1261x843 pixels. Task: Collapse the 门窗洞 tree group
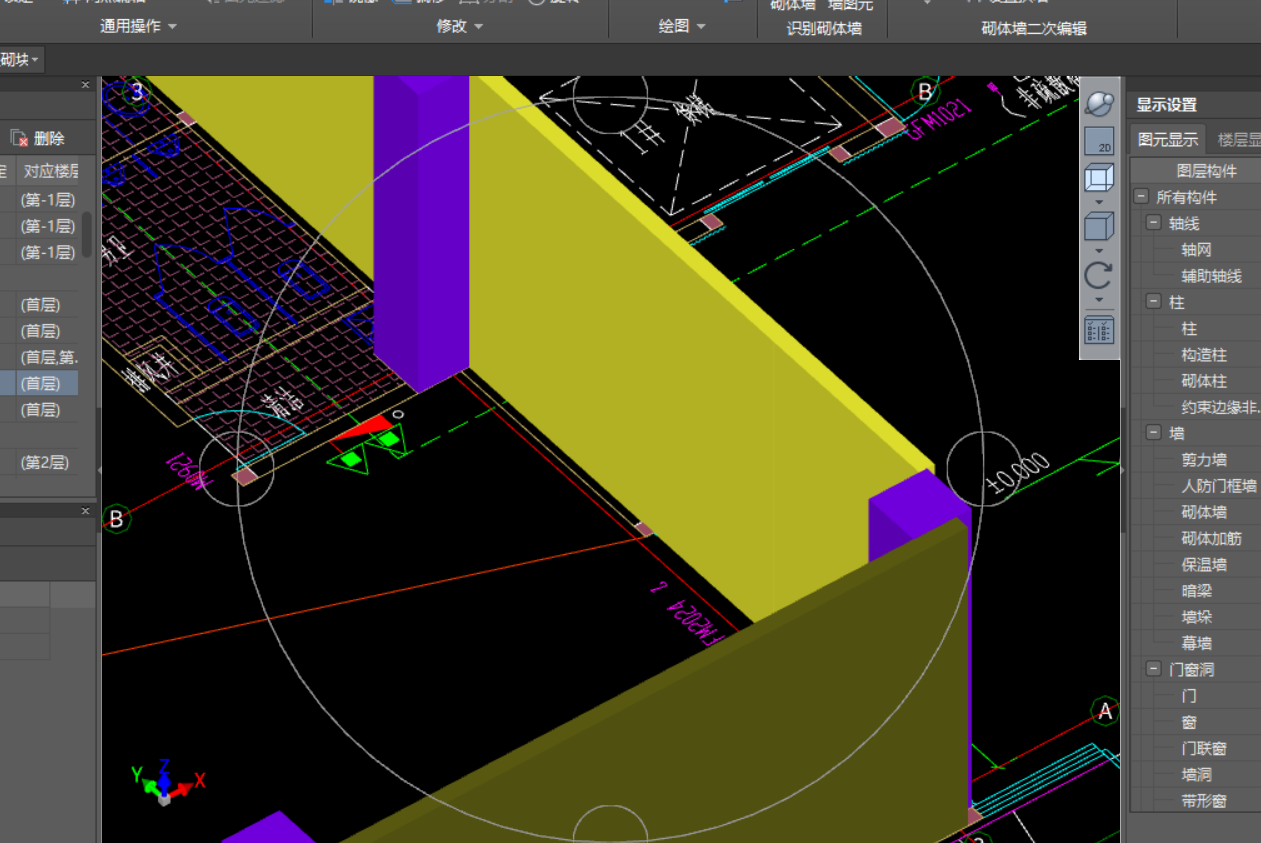pos(1153,669)
